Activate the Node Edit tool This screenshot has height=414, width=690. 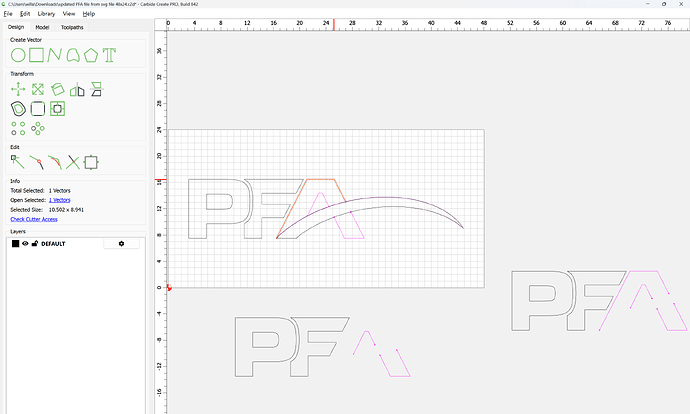[x=17, y=161]
